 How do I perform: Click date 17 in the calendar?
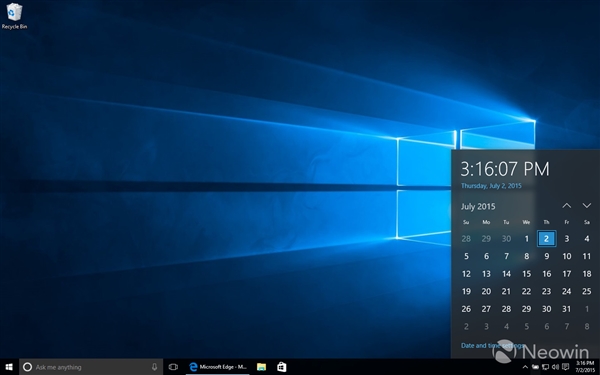pyautogui.click(x=567, y=274)
